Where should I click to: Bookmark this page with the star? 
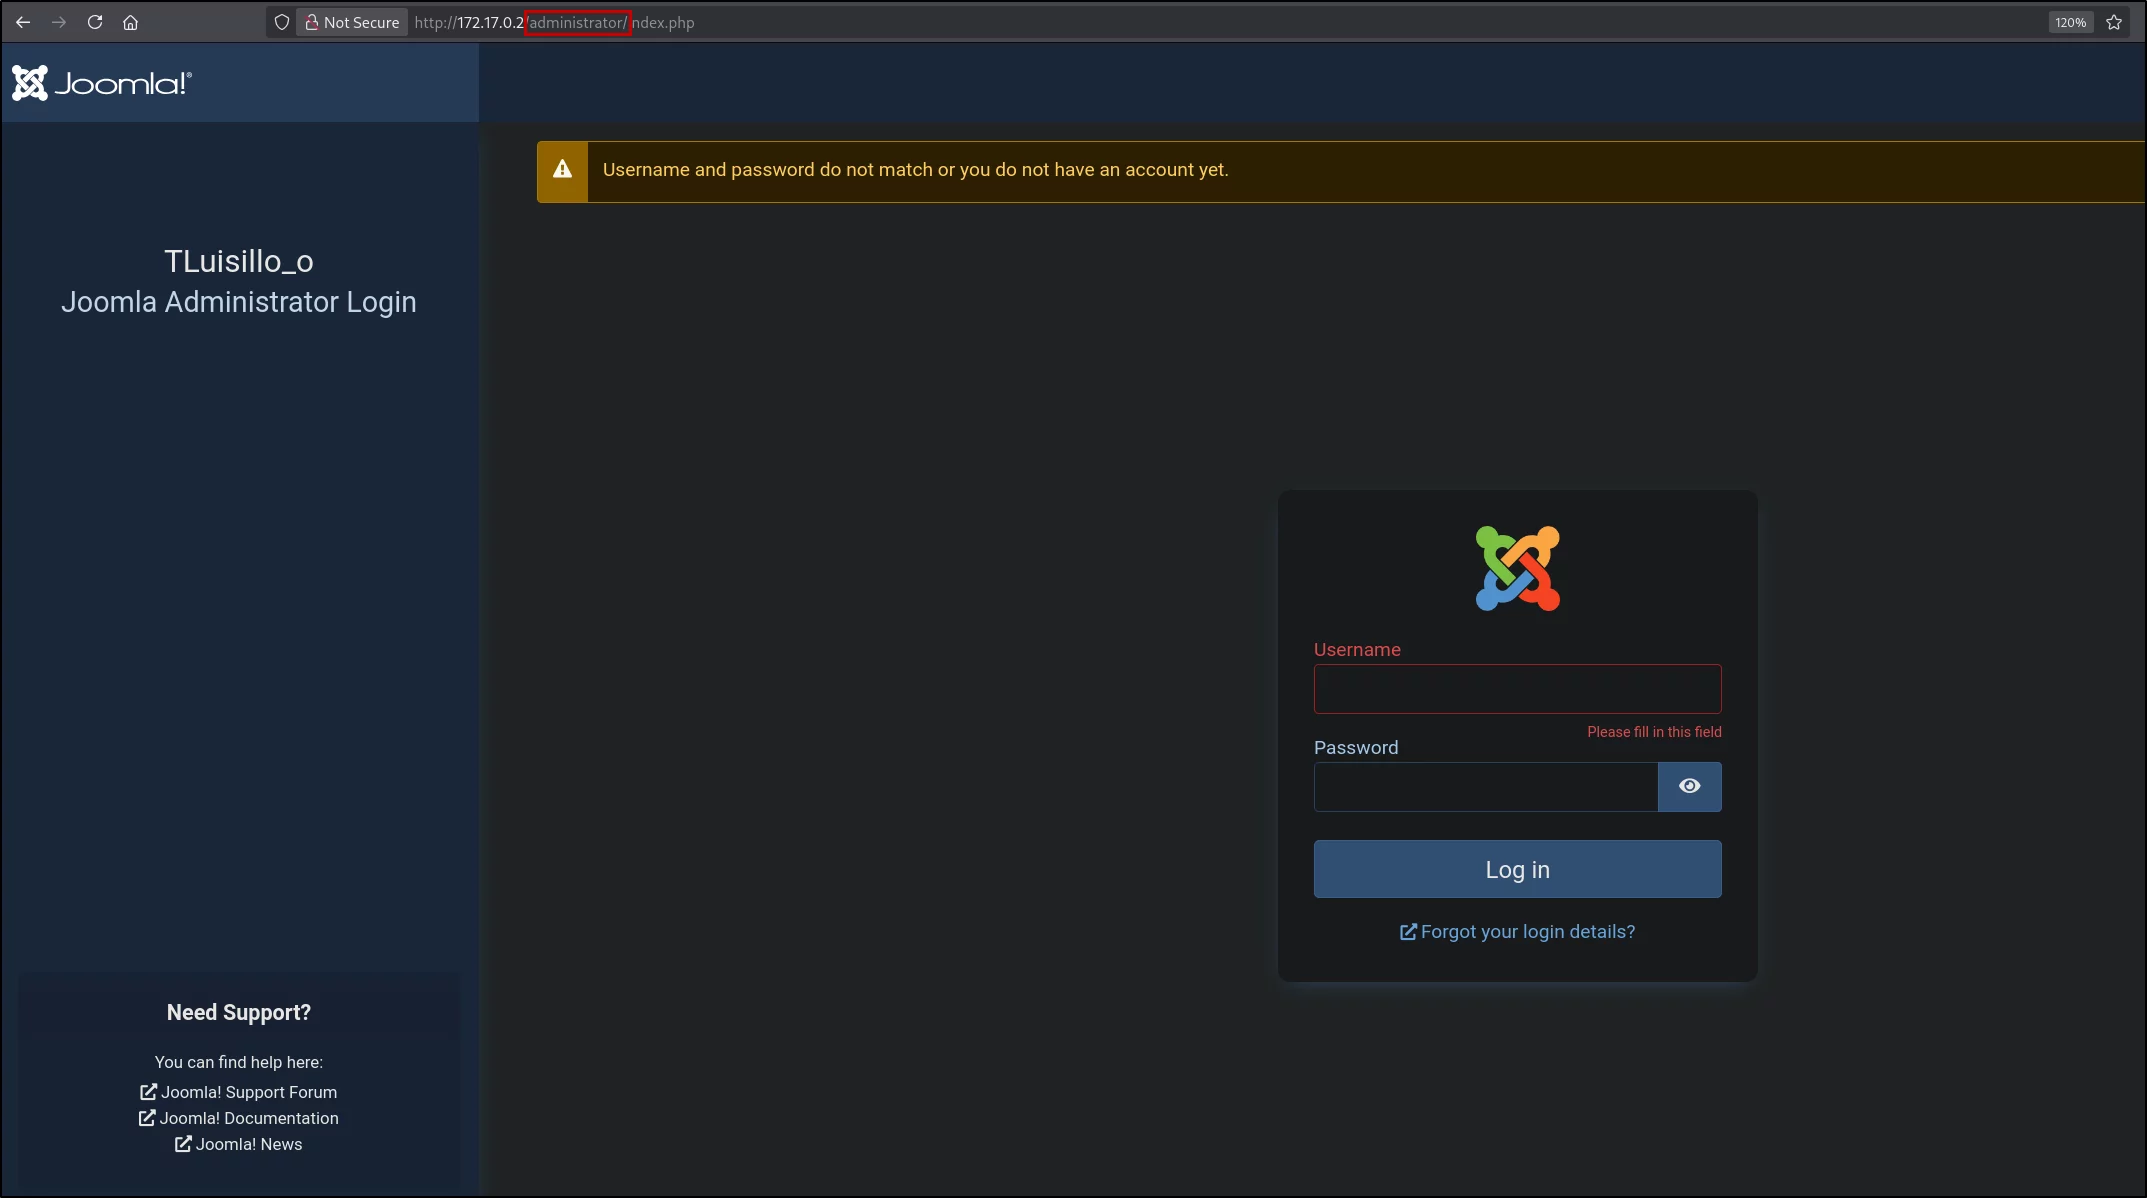2114,22
